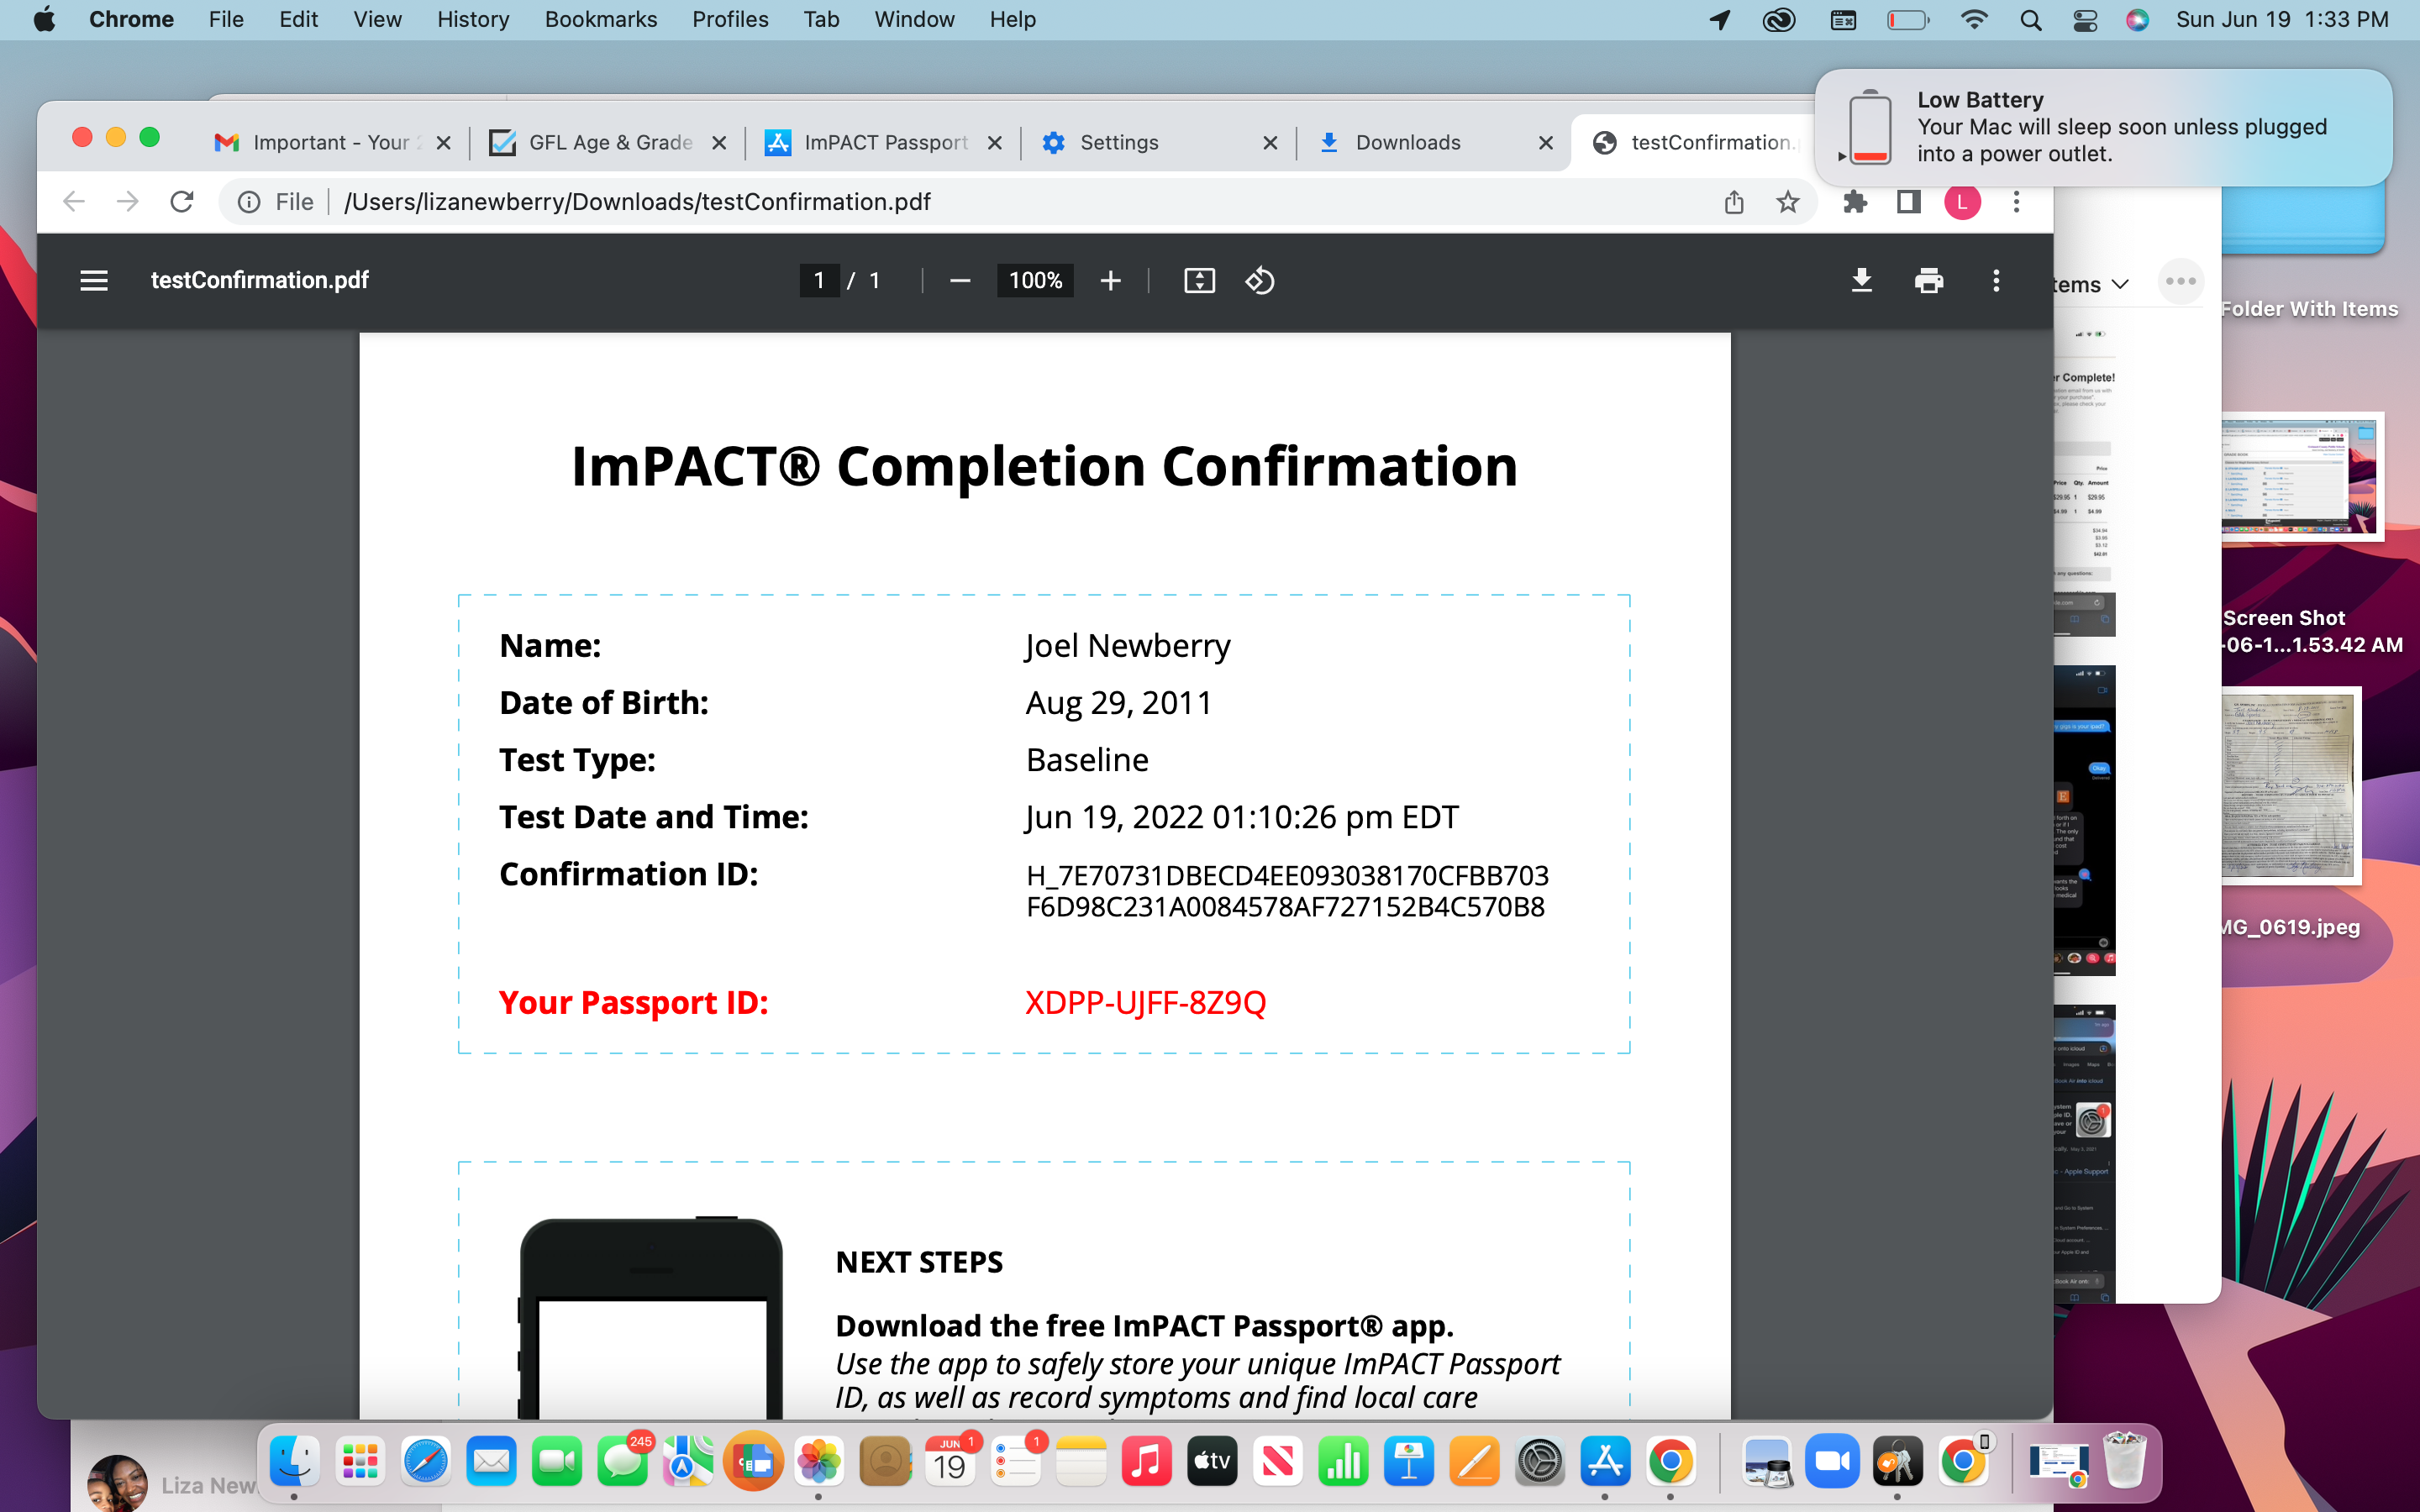Open Spotlight search icon
This screenshot has height=1512, width=2420.
2030,20
